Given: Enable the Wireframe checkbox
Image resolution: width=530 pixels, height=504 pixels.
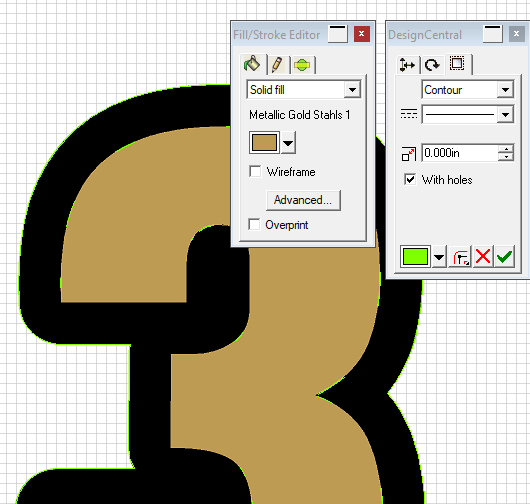Looking at the screenshot, I should tap(255, 171).
